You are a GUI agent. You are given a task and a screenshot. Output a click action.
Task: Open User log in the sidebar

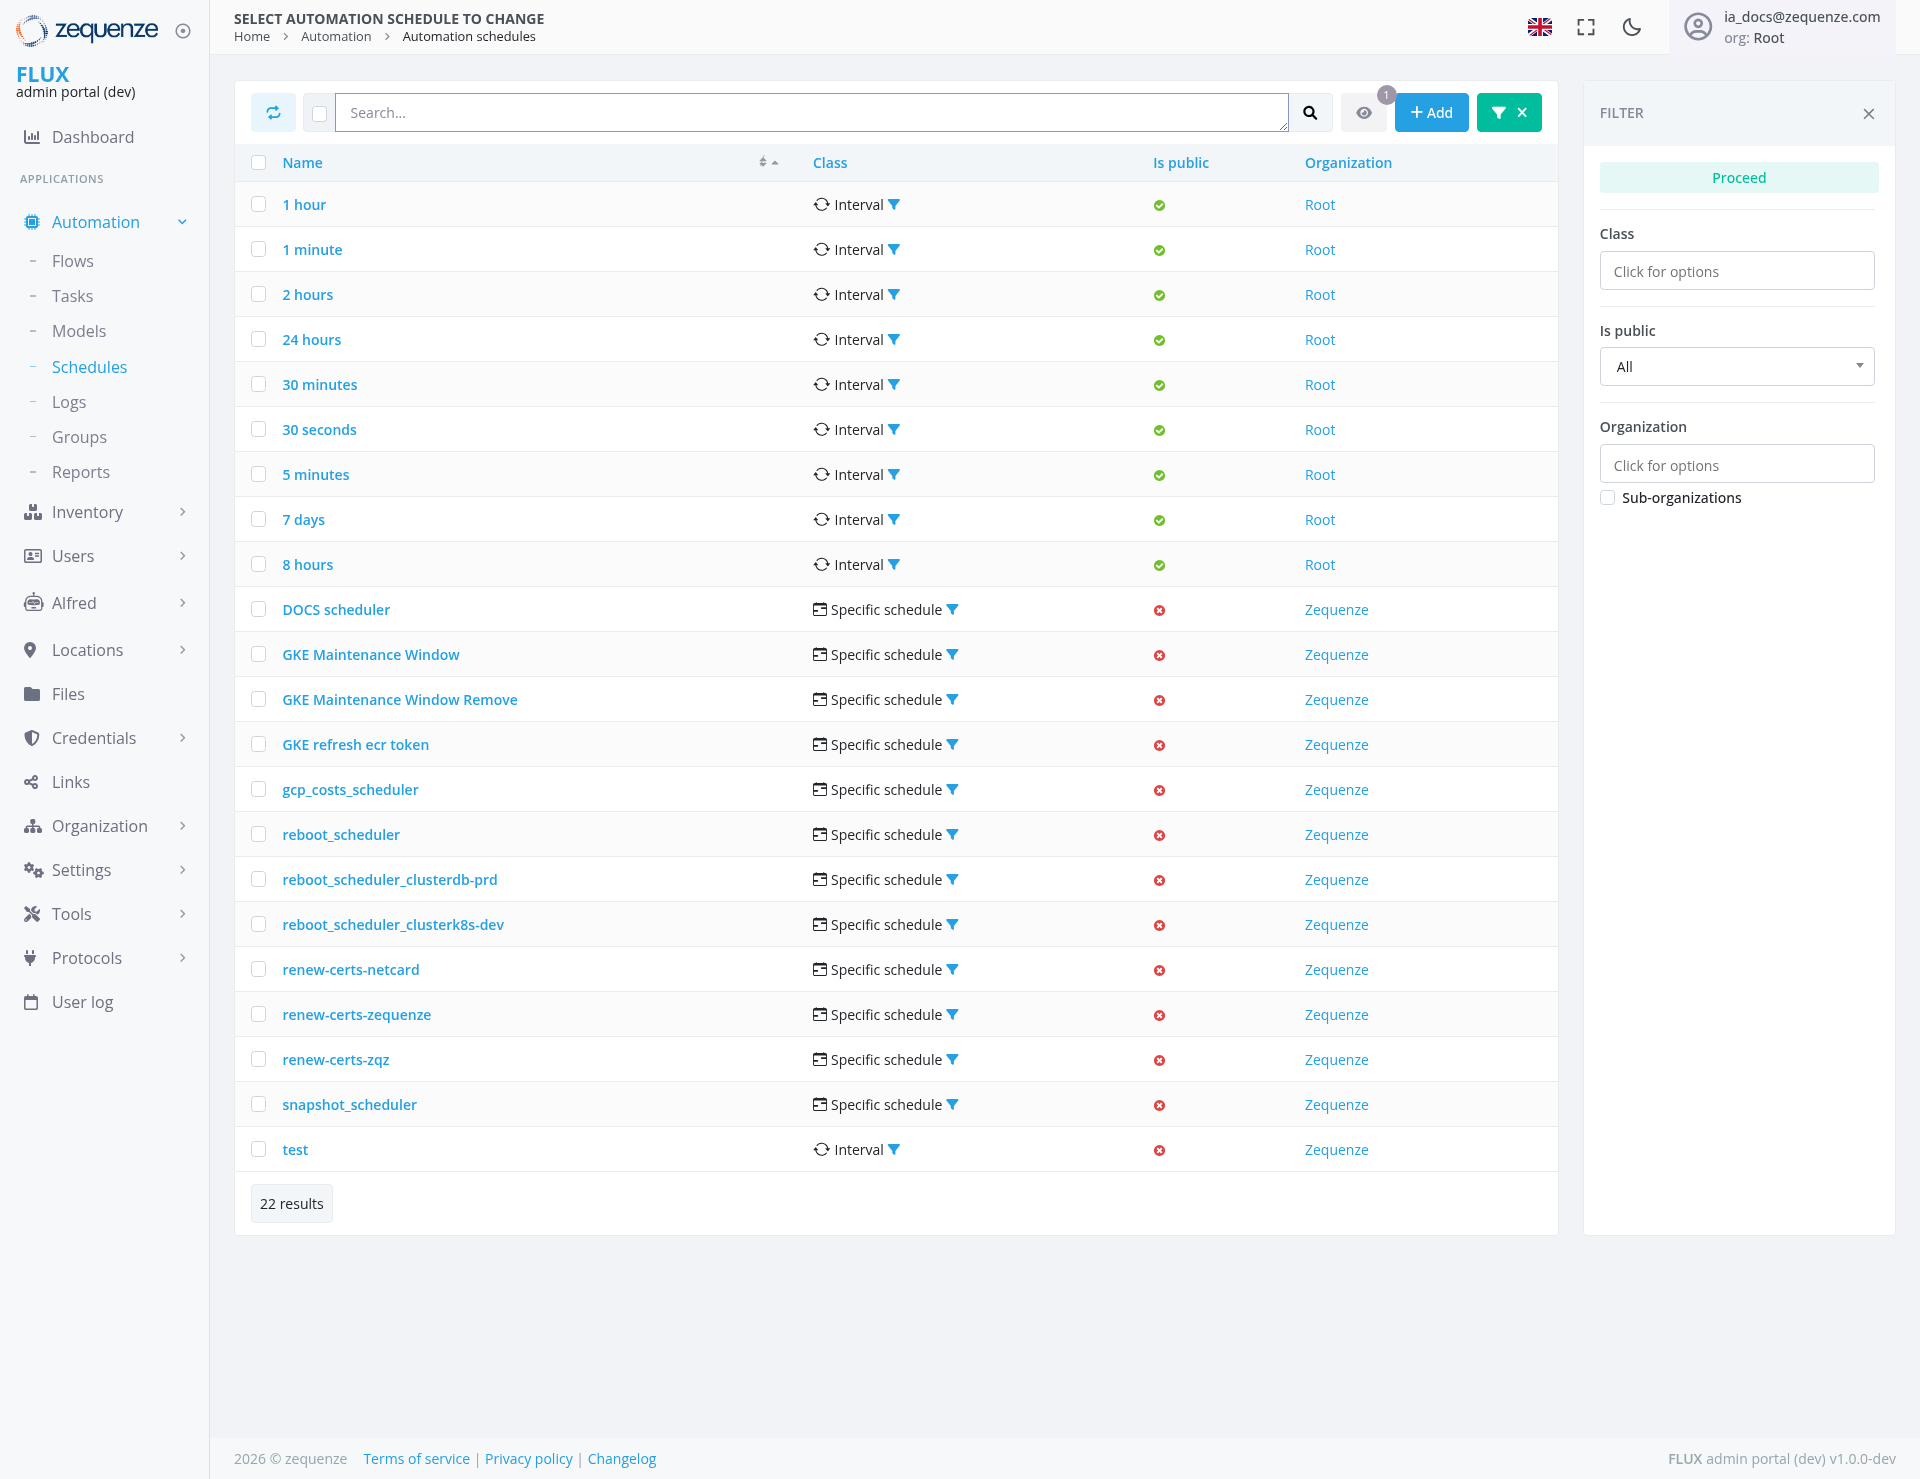pyautogui.click(x=82, y=1002)
